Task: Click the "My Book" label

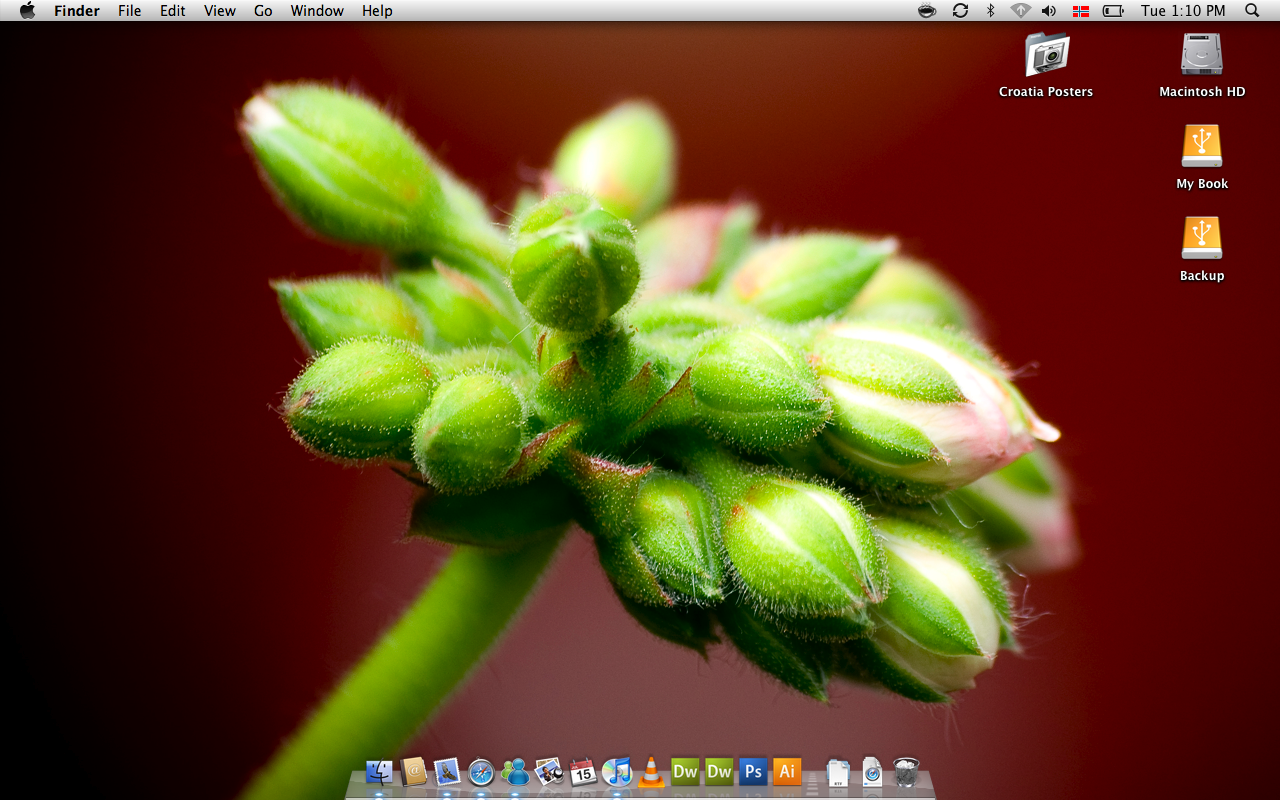Action: point(1202,184)
